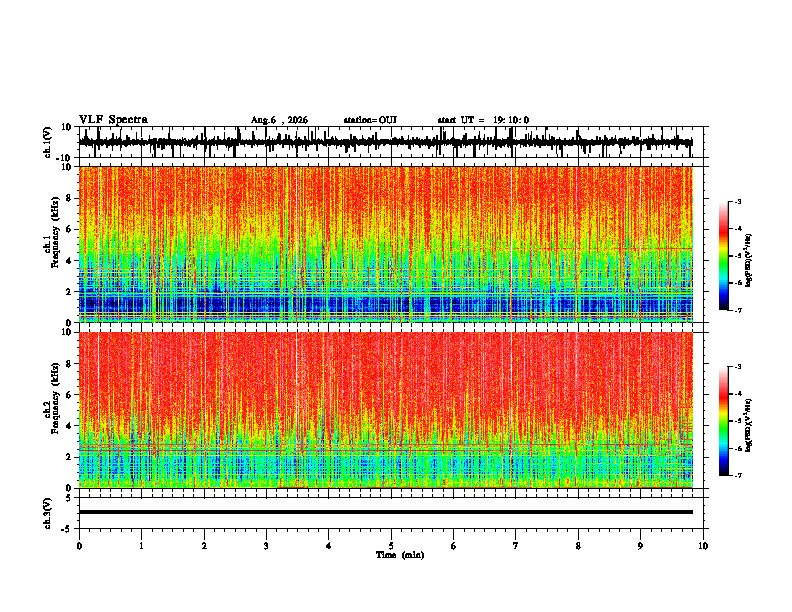This screenshot has height=612, width=792.
Task: Click the ch.2 frequency tick label 6
Action: tap(70, 395)
